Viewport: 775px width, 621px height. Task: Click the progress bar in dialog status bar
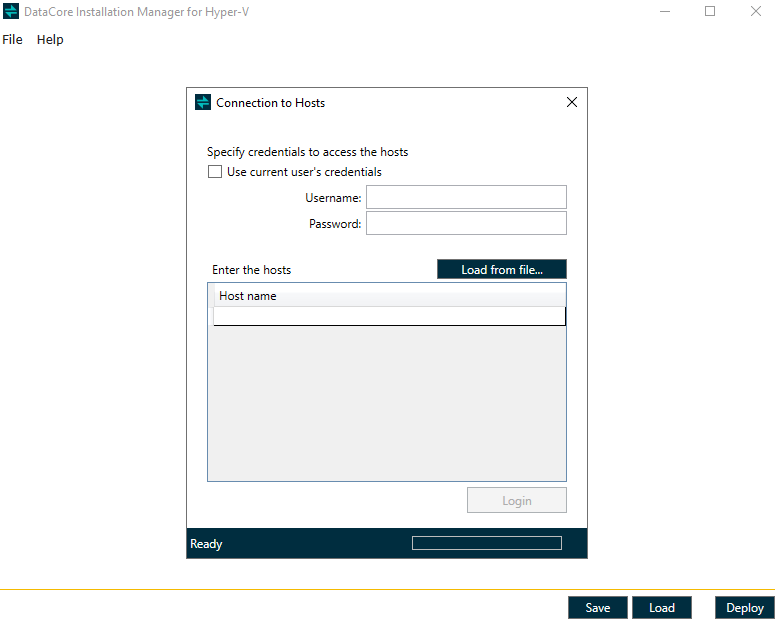coord(487,543)
